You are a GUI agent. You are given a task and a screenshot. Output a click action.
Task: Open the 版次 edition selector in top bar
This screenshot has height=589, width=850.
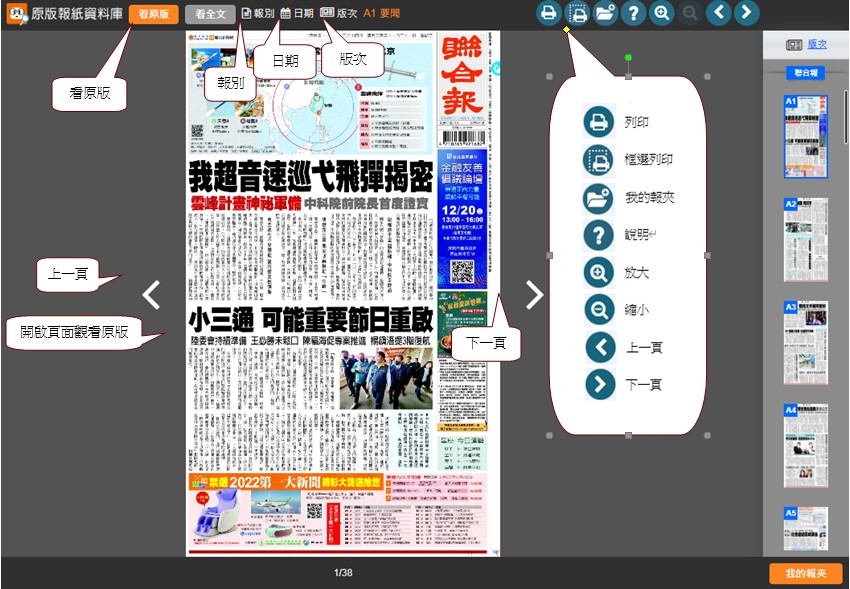(339, 14)
